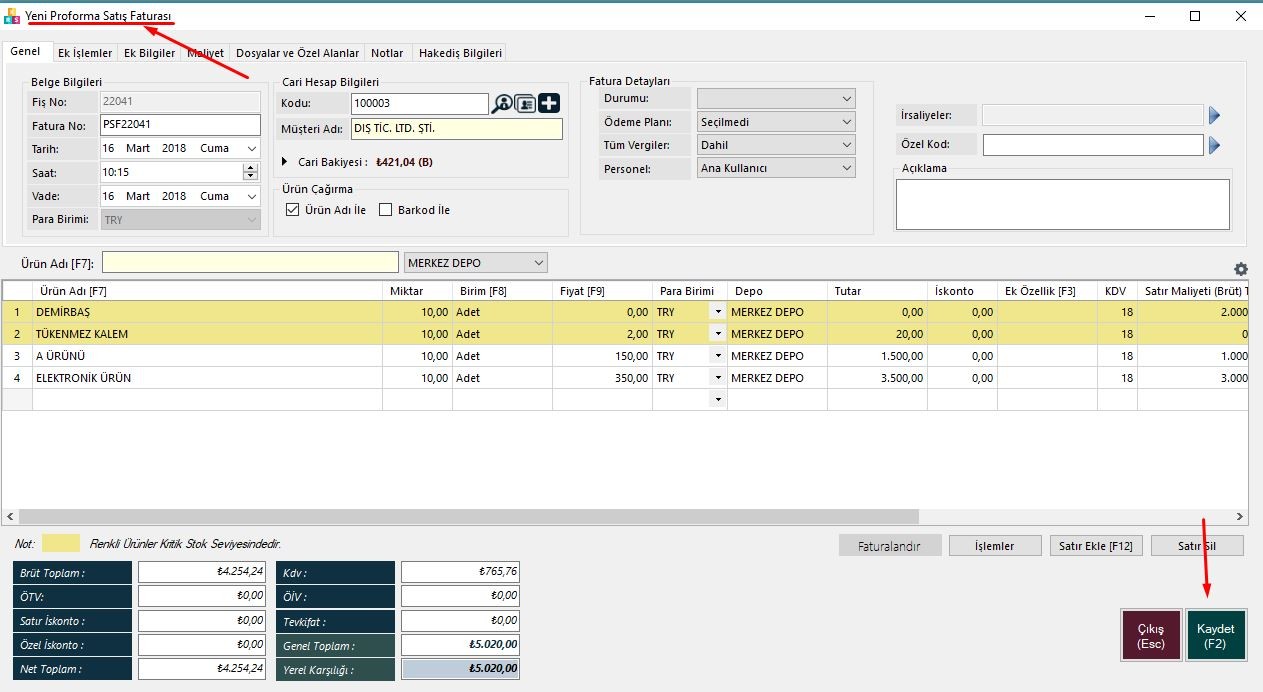This screenshot has width=1263, height=692.
Task: Uncheck the Ürün Adı İle checkbox
Action: [x=293, y=210]
